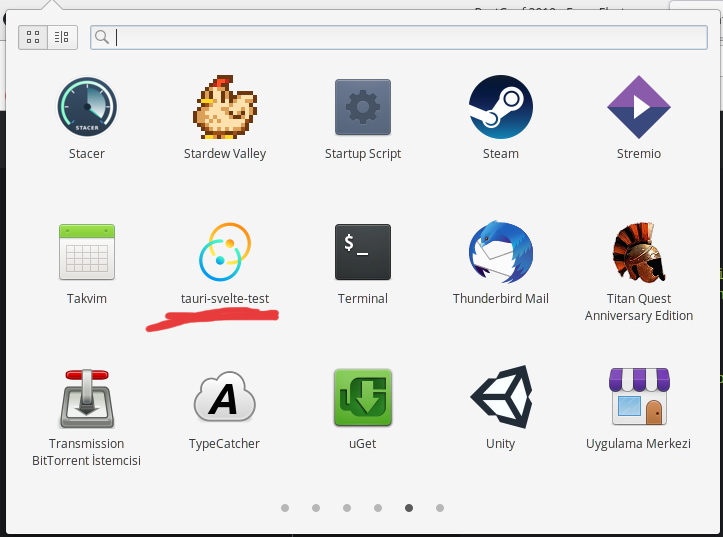Go to first page dot
Screen dimensions: 723x537
tap(285, 507)
